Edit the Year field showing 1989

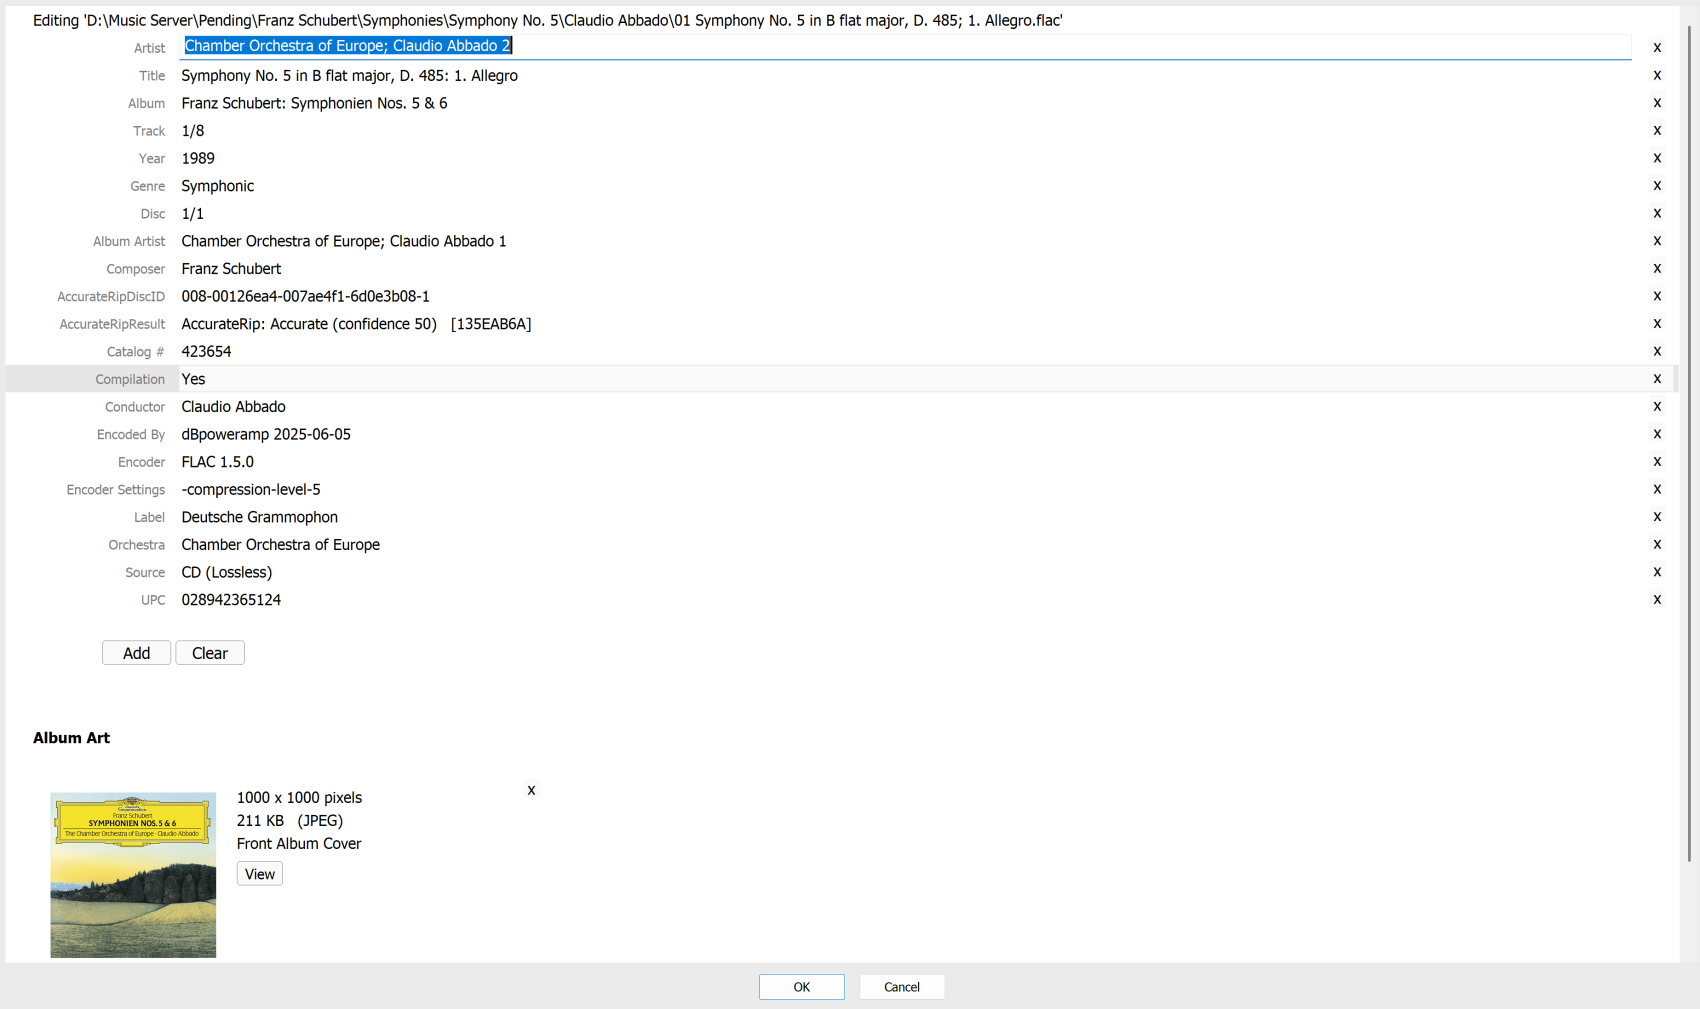[198, 158]
